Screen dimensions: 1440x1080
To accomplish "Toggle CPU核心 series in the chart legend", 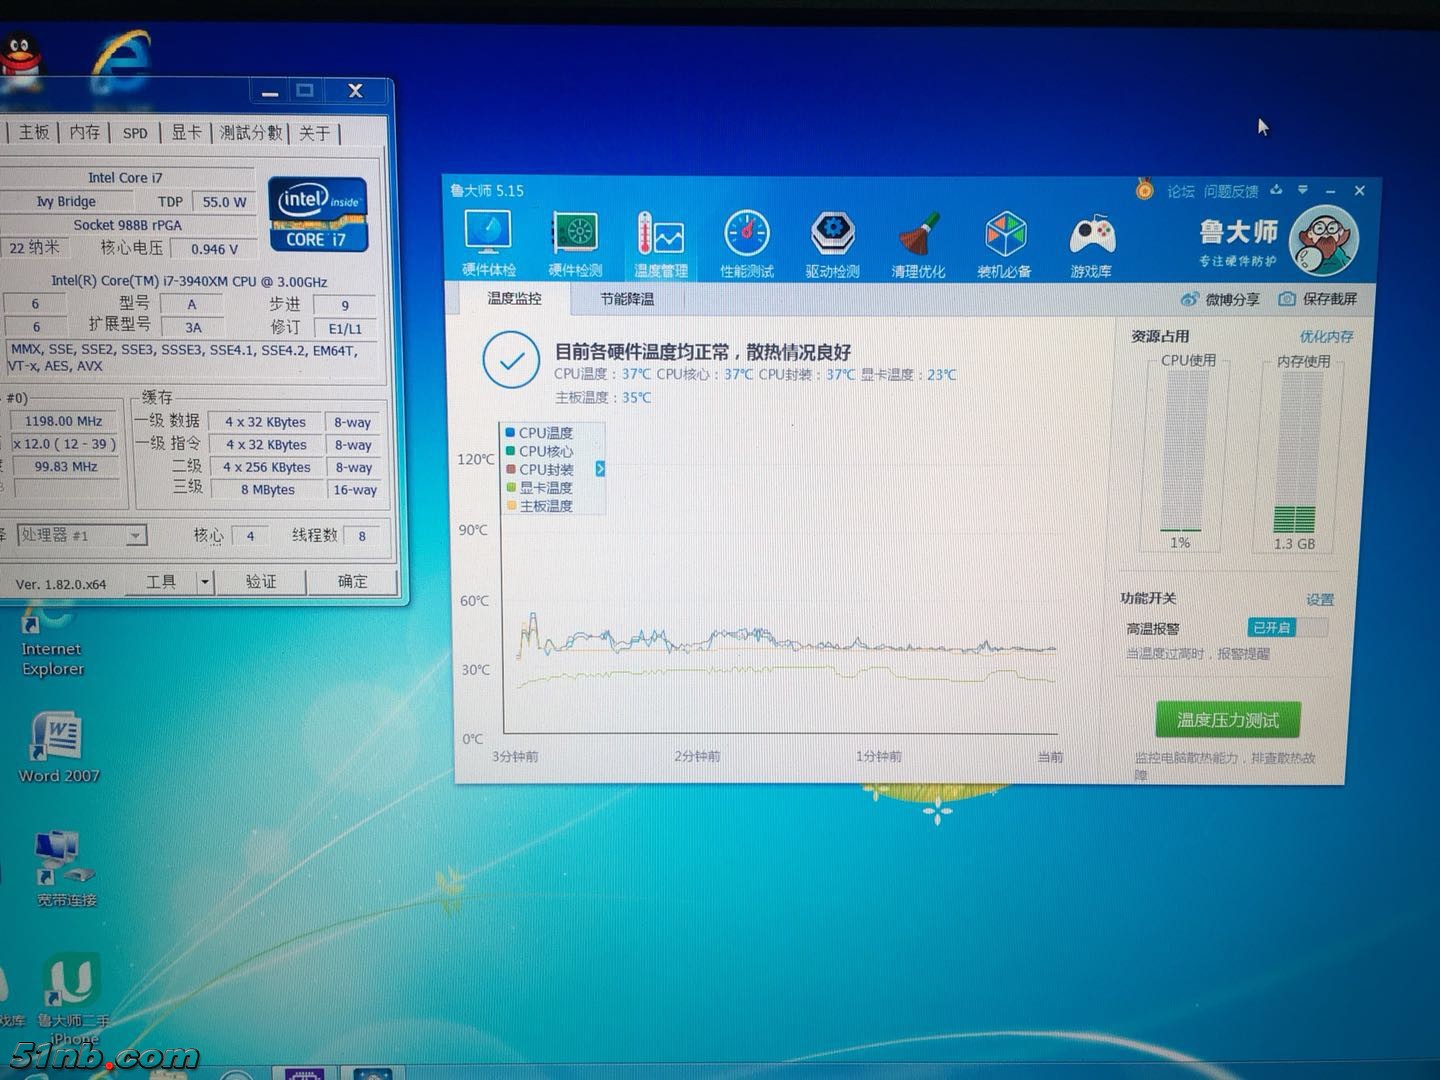I will point(539,451).
